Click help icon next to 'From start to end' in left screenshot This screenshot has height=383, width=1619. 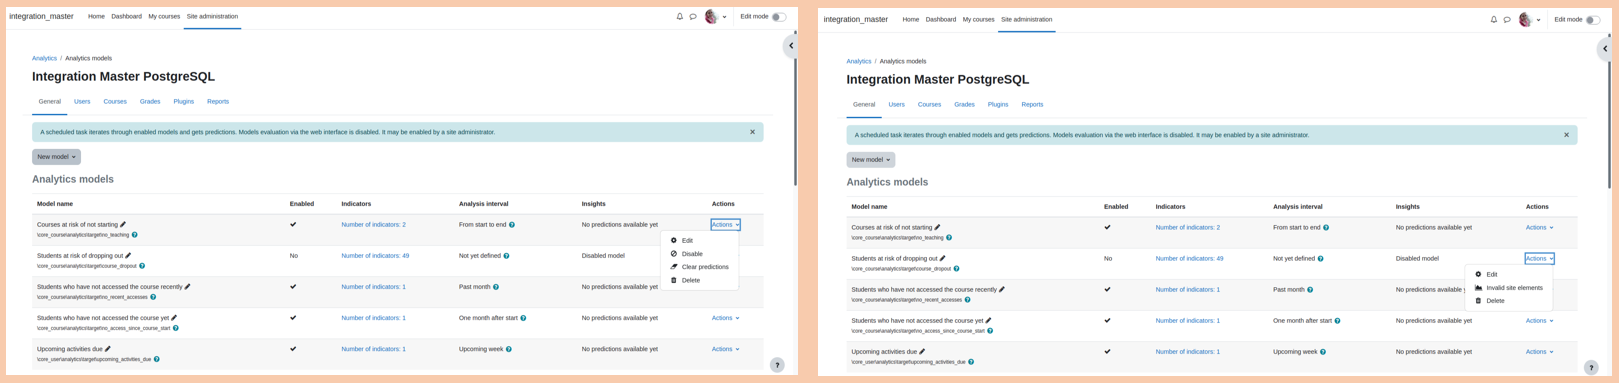click(512, 225)
